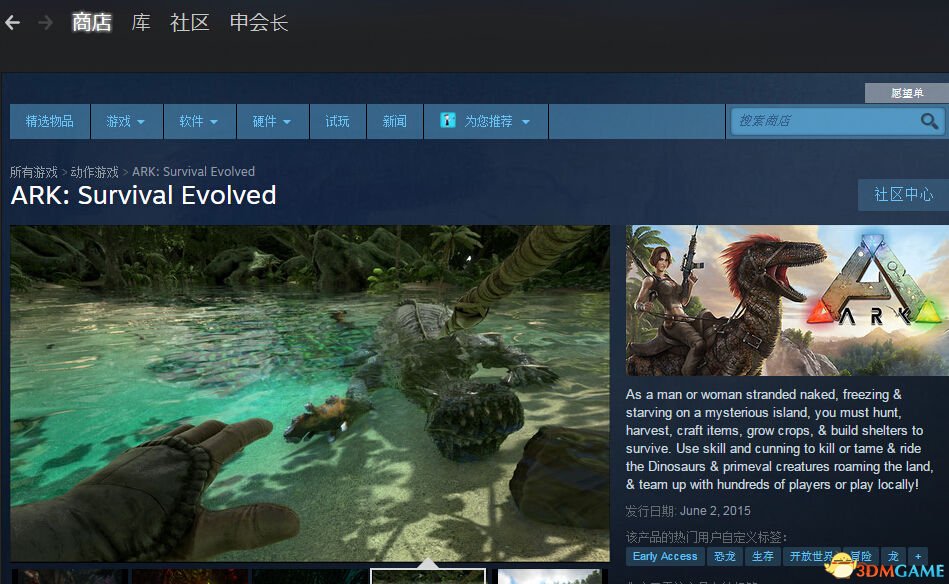Click the ARK header capsule image

787,300
